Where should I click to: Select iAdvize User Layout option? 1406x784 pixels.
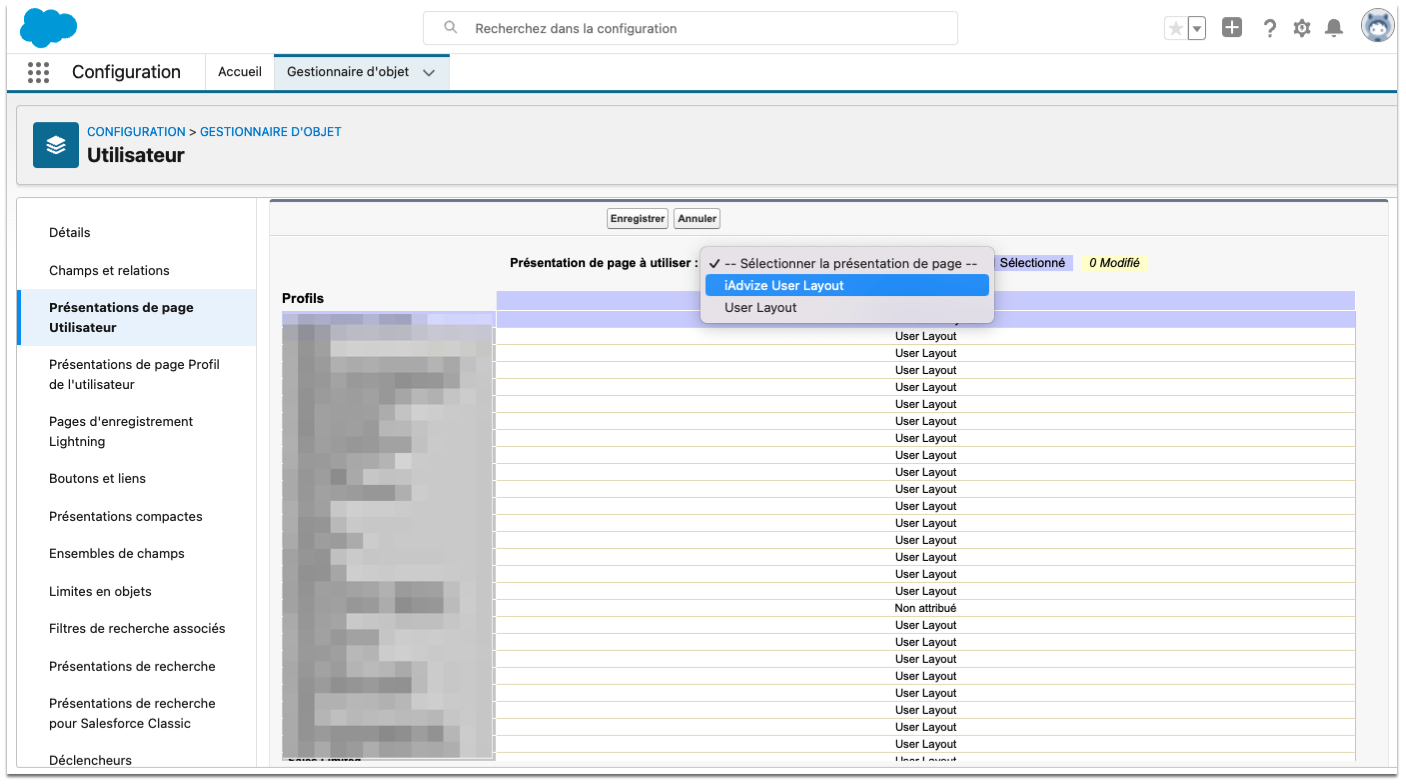point(784,286)
